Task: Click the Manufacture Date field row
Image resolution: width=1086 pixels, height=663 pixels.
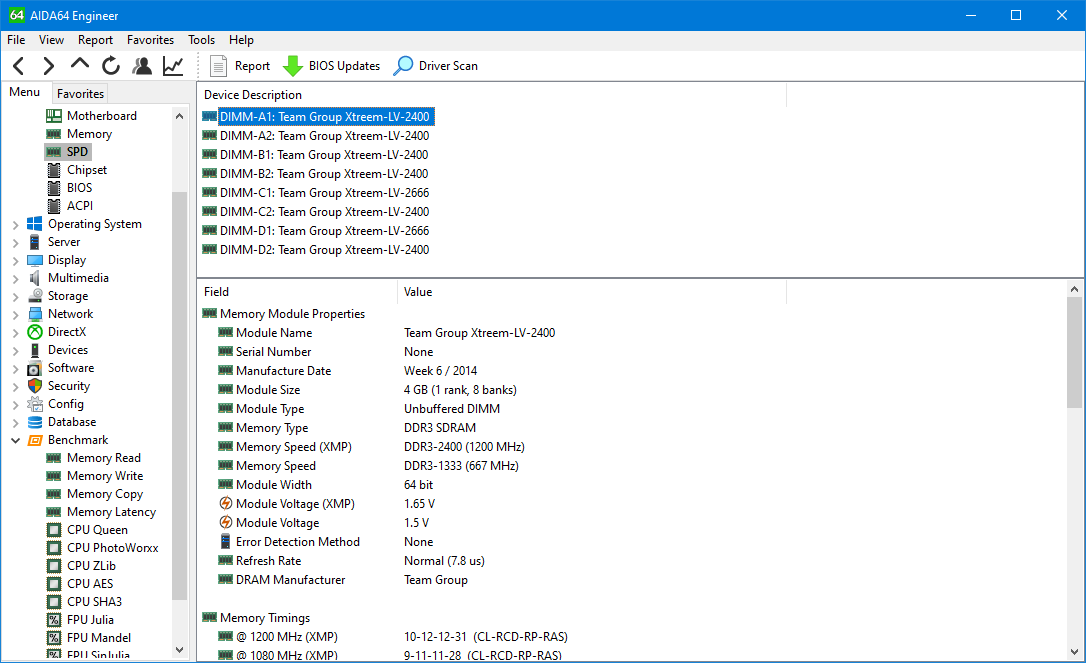Action: click(x=283, y=371)
